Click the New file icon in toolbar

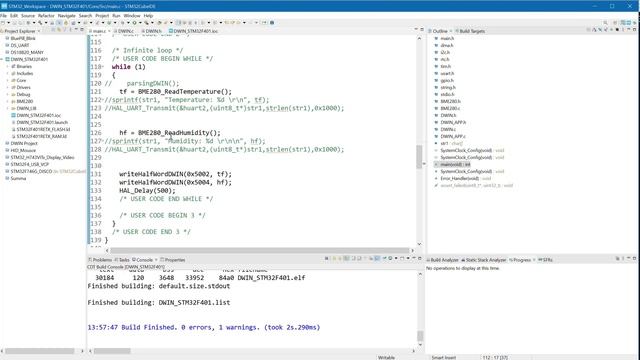pos(3,22)
